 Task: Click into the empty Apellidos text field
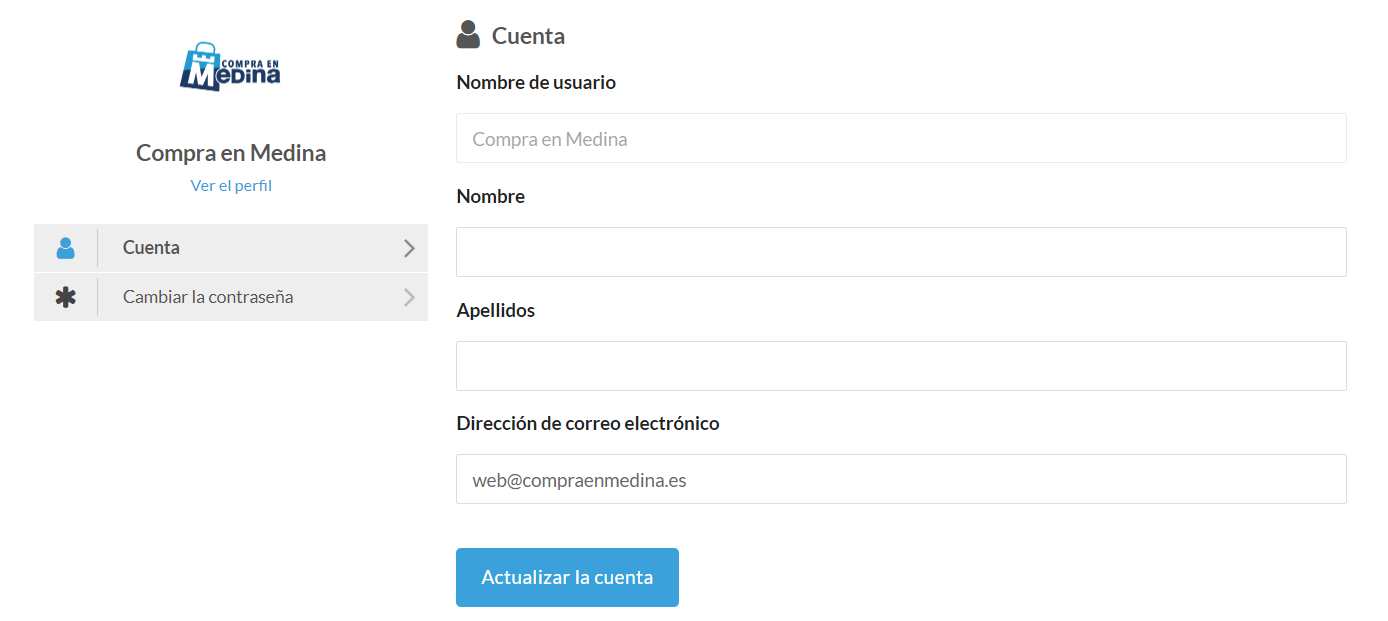(x=900, y=366)
